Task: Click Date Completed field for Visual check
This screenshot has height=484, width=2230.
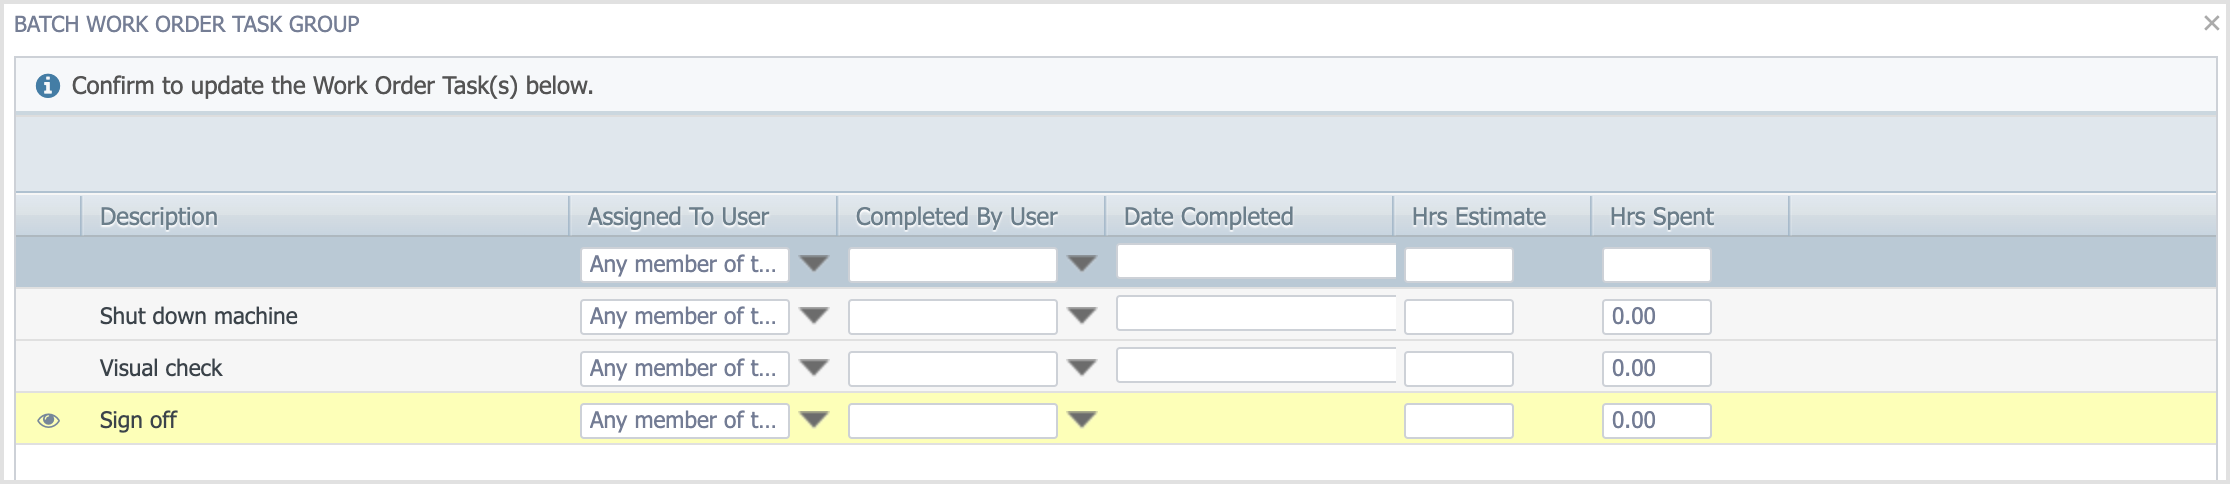Action: click(1257, 365)
